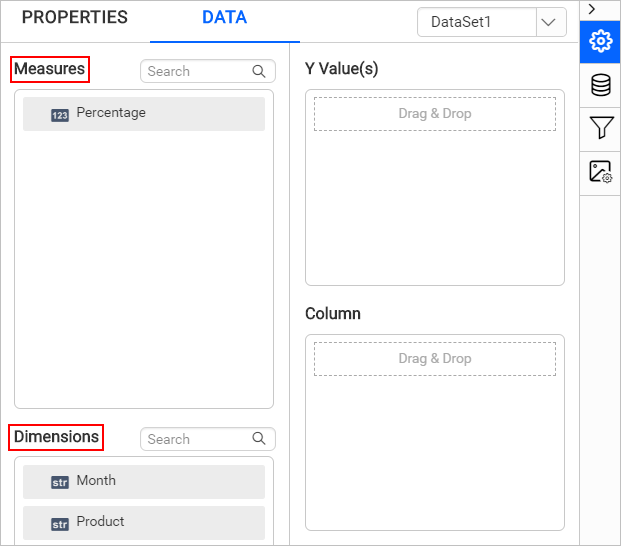Open the filter funnel icon
Screen dimensions: 621x546
point(600,127)
